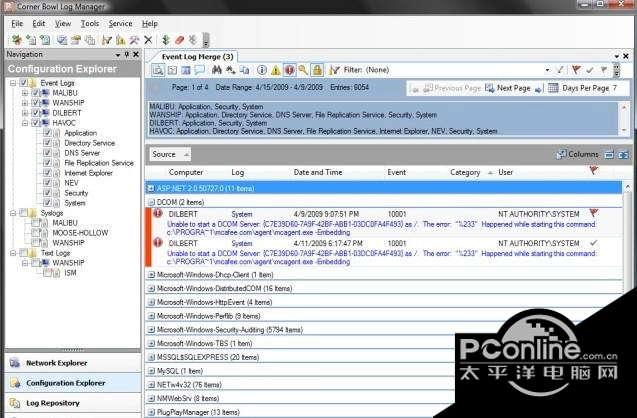The image size is (637, 418).
Task: Click the red flag on first DILBERT event
Action: click(x=594, y=213)
